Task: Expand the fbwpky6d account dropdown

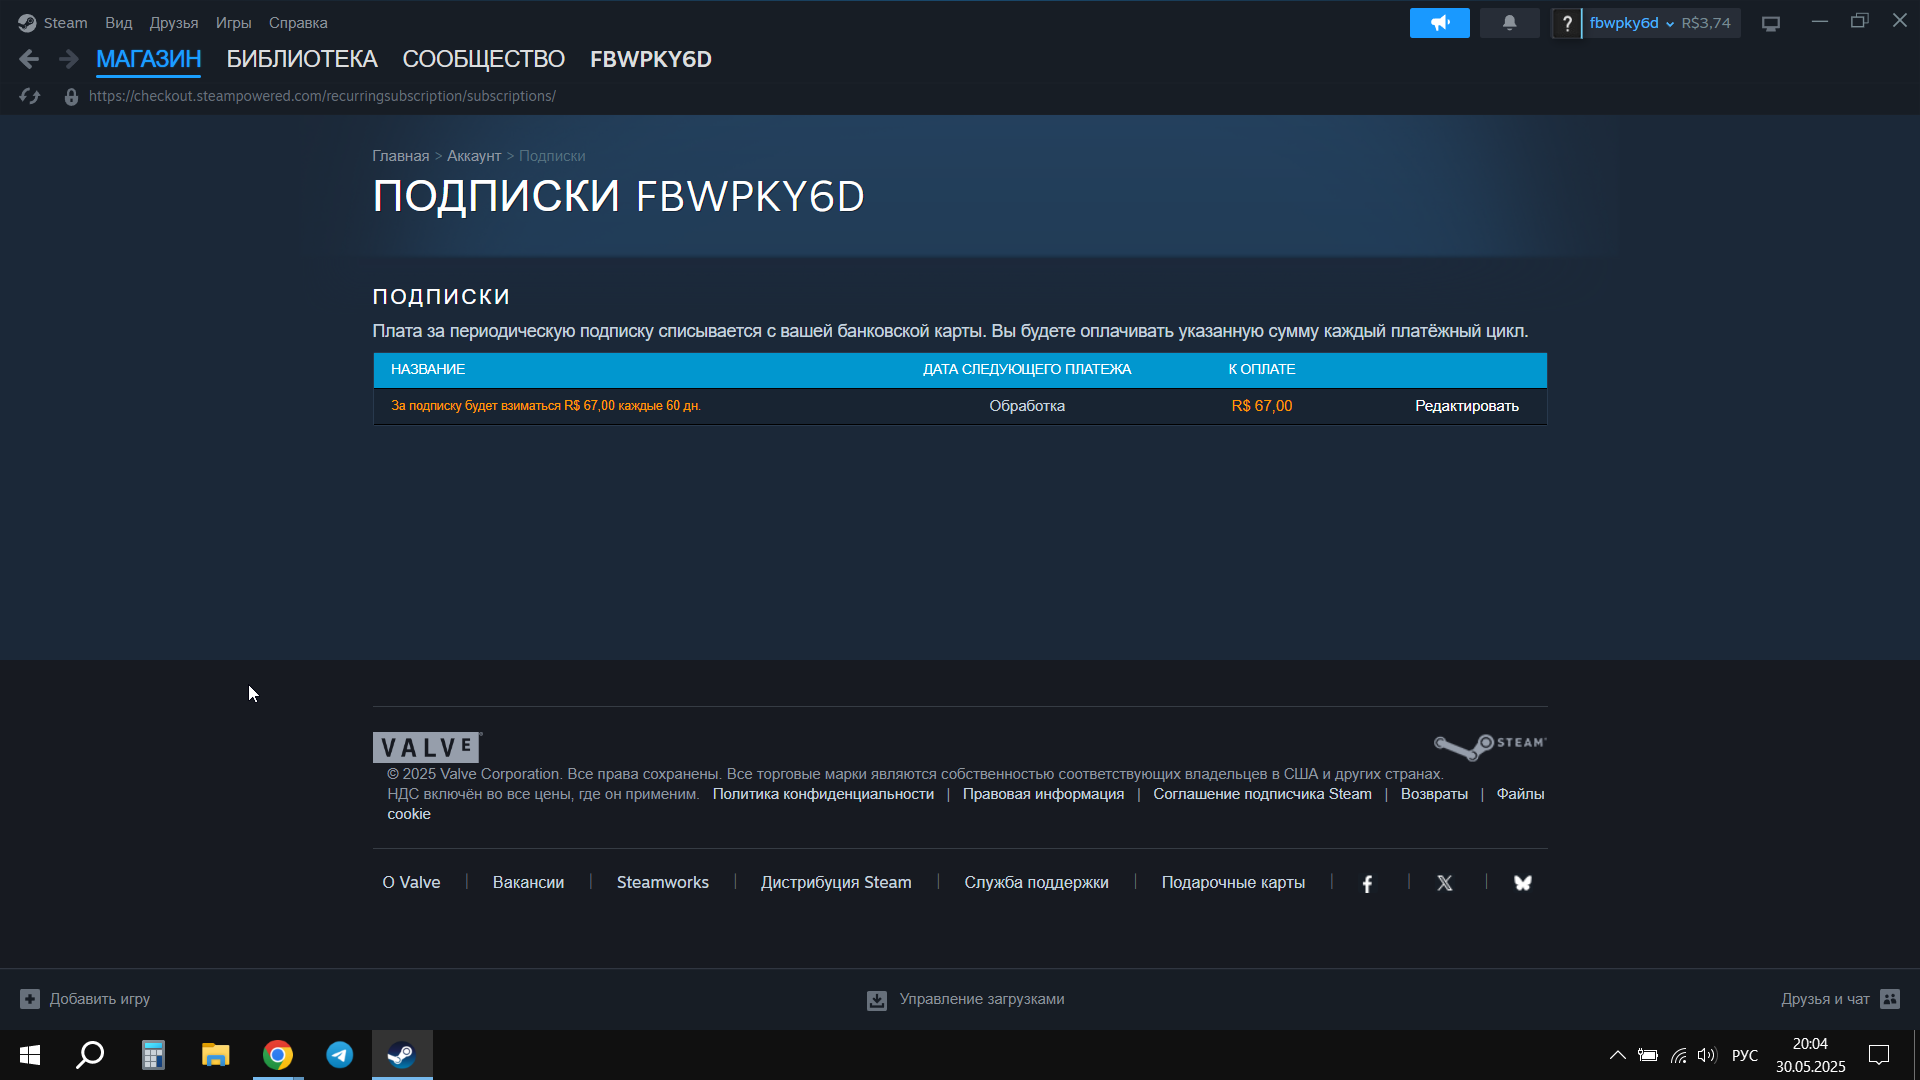Action: [1631, 23]
